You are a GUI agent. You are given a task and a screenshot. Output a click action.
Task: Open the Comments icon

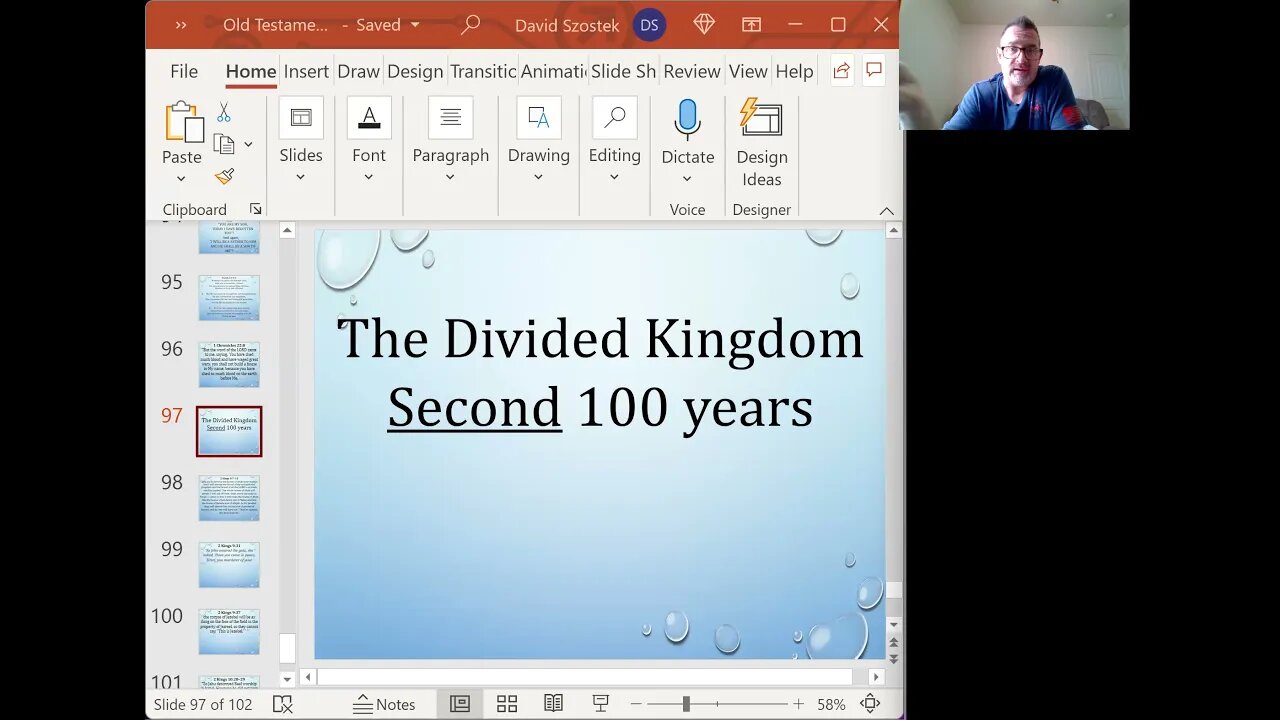pyautogui.click(x=873, y=70)
